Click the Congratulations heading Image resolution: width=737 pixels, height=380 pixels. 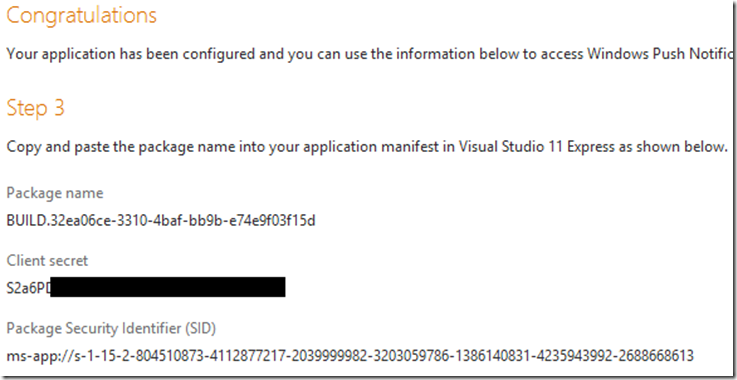coord(81,16)
